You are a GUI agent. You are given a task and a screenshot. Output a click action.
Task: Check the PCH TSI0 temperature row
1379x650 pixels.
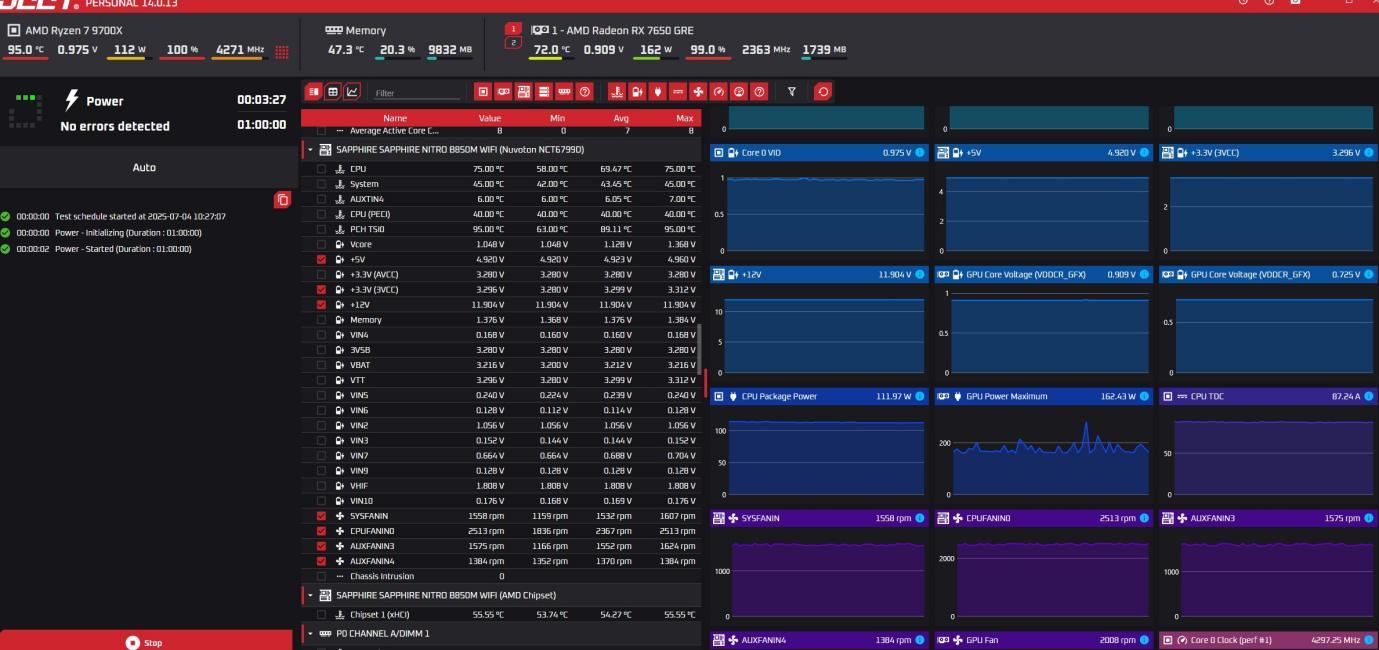pos(321,228)
